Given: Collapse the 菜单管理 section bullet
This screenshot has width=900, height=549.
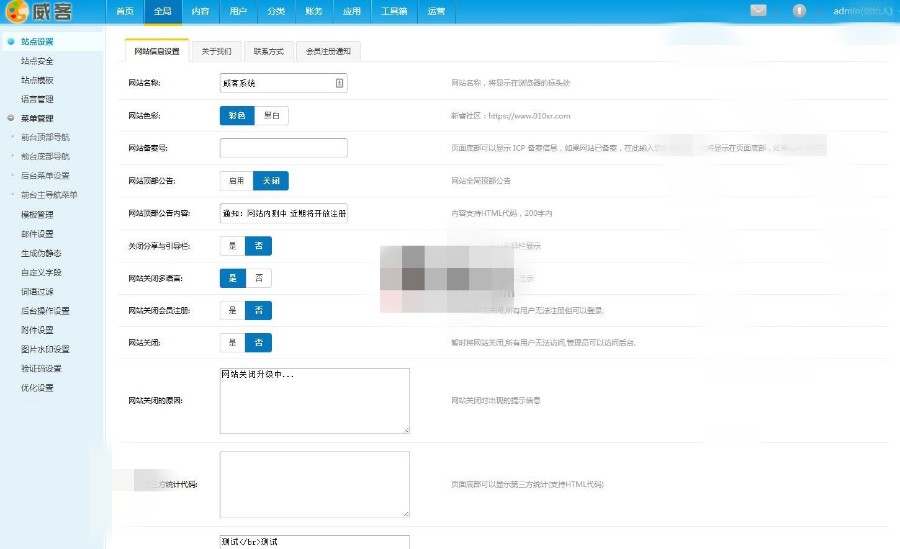Looking at the screenshot, I should coord(10,118).
